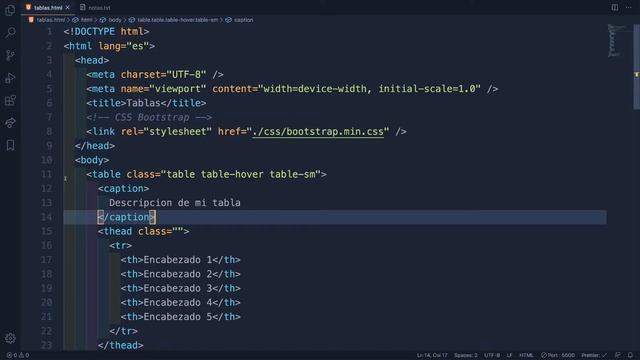The height and width of the screenshot is (360, 640).
Task: Follow the ./css/bootstrap.min.css link
Action: click(318, 132)
